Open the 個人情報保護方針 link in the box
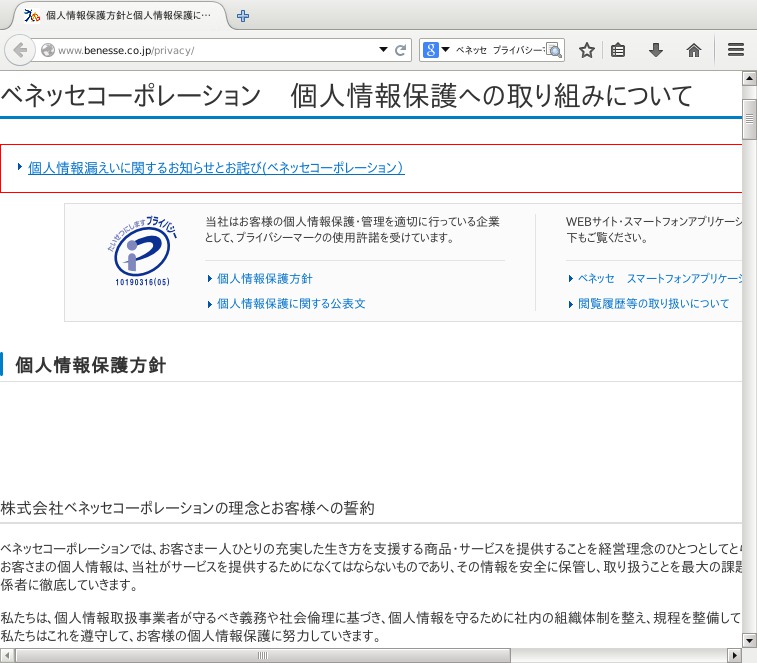The image size is (757, 663). point(265,279)
